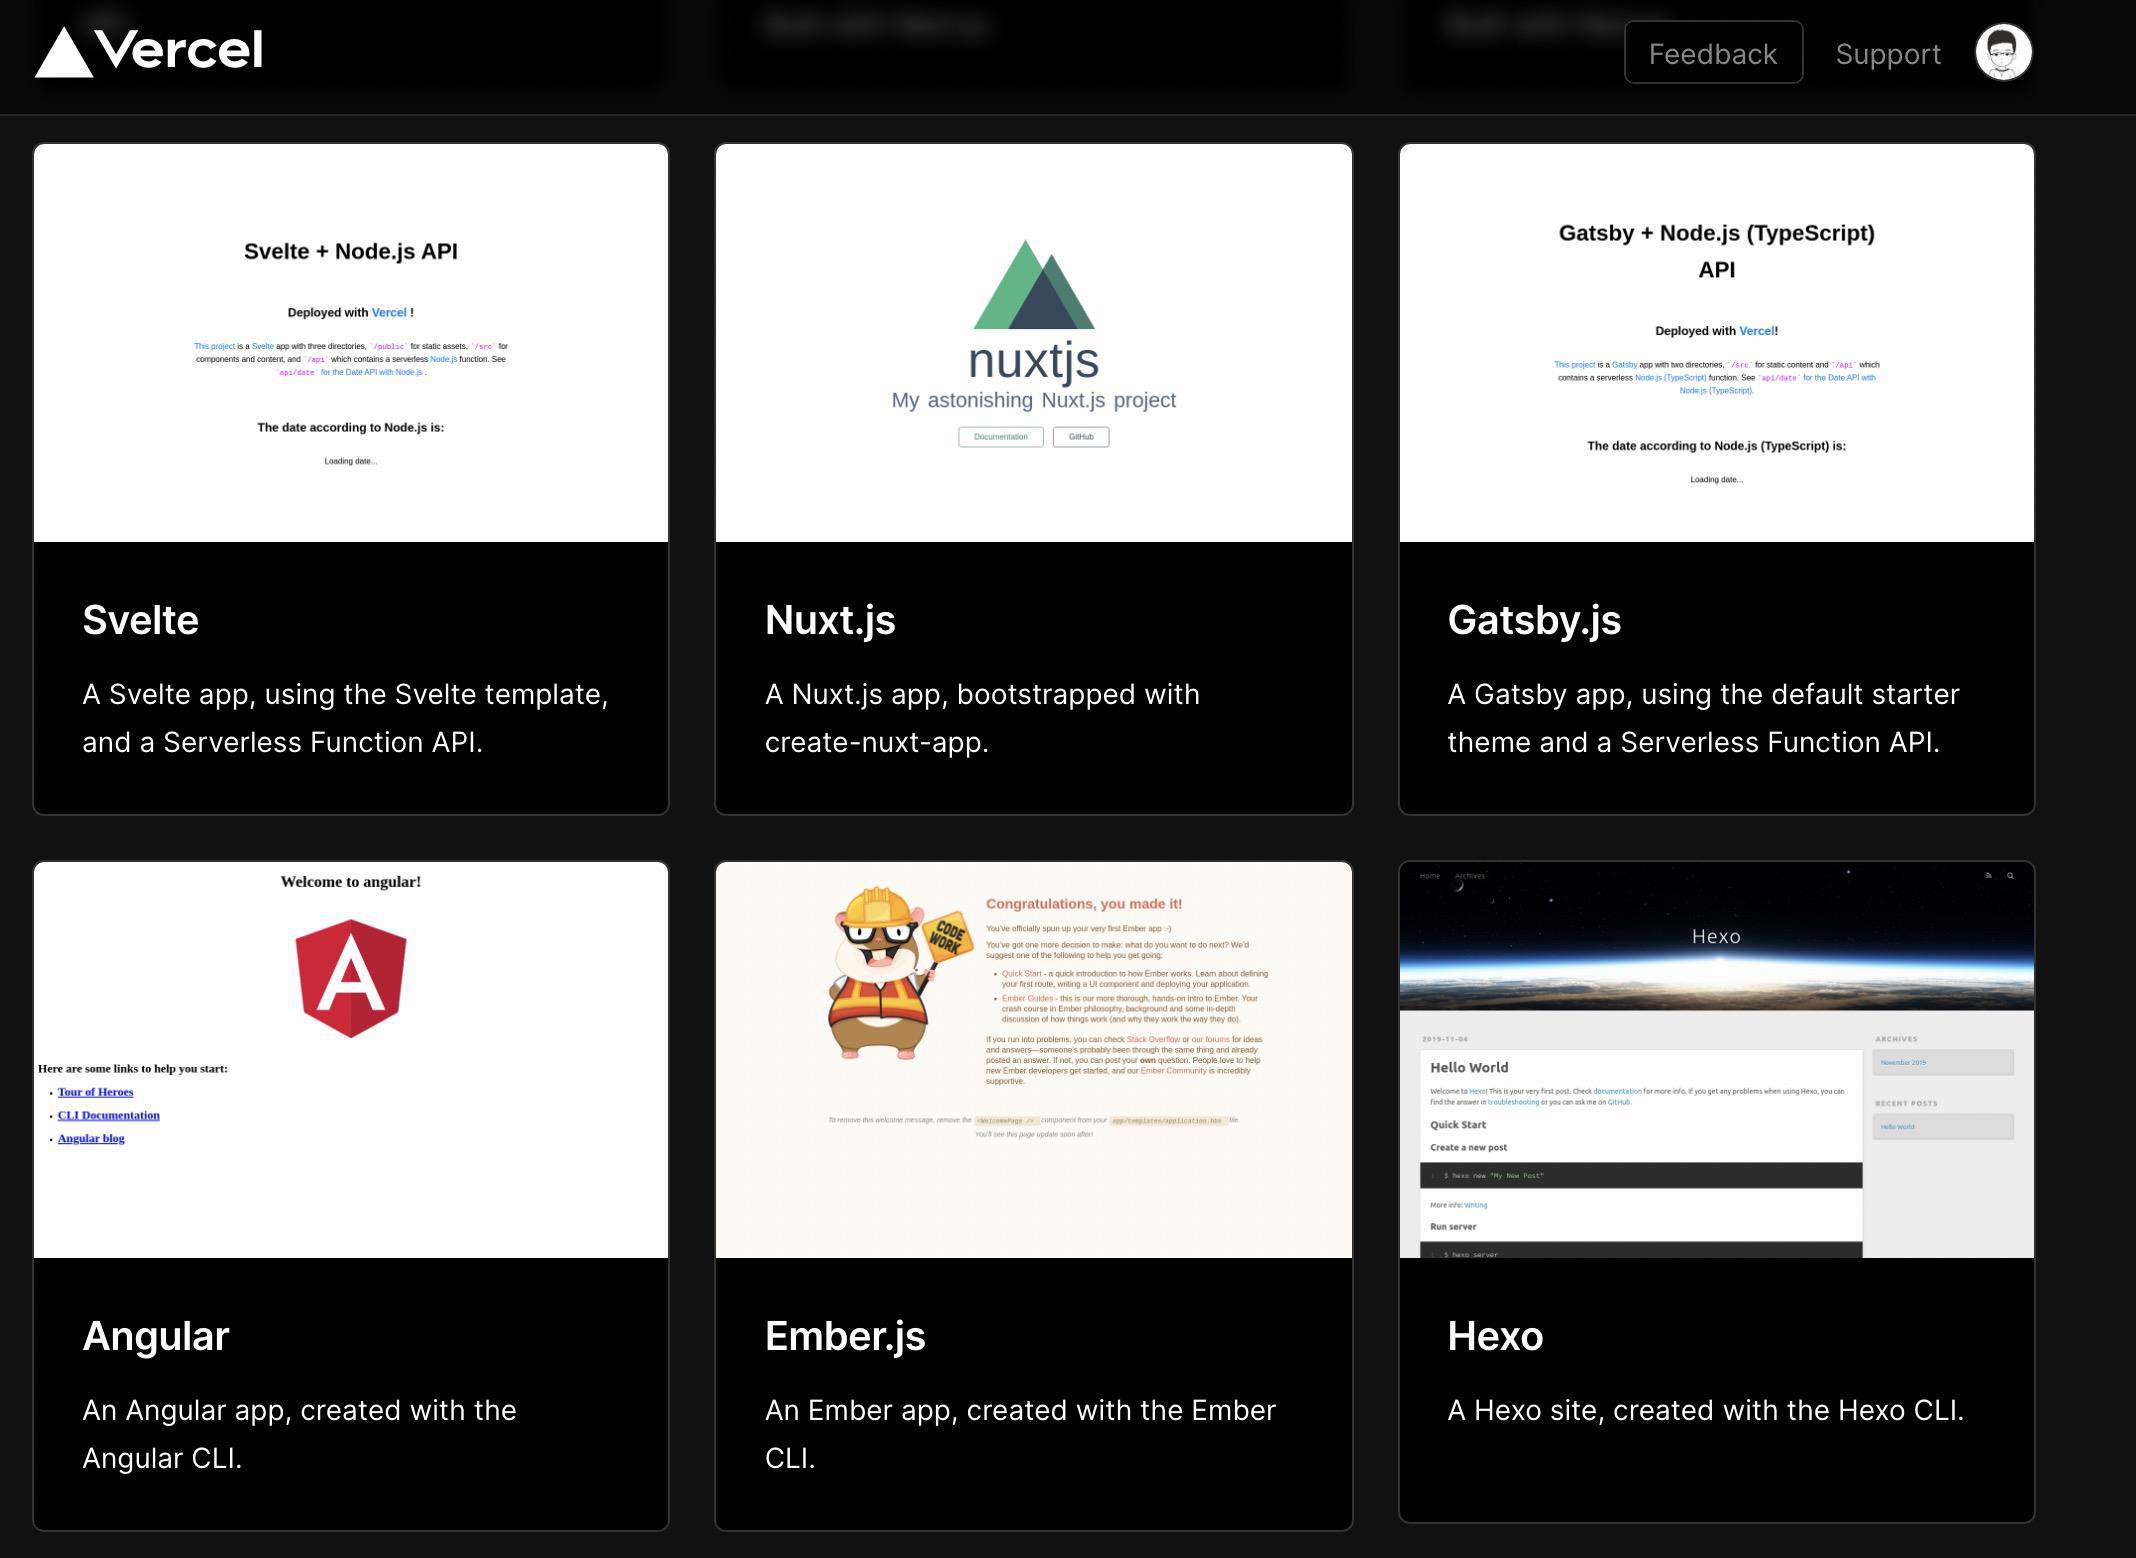2136x1558 pixels.
Task: Click 'Hello World' post title in Hexo preview
Action: click(1469, 1068)
